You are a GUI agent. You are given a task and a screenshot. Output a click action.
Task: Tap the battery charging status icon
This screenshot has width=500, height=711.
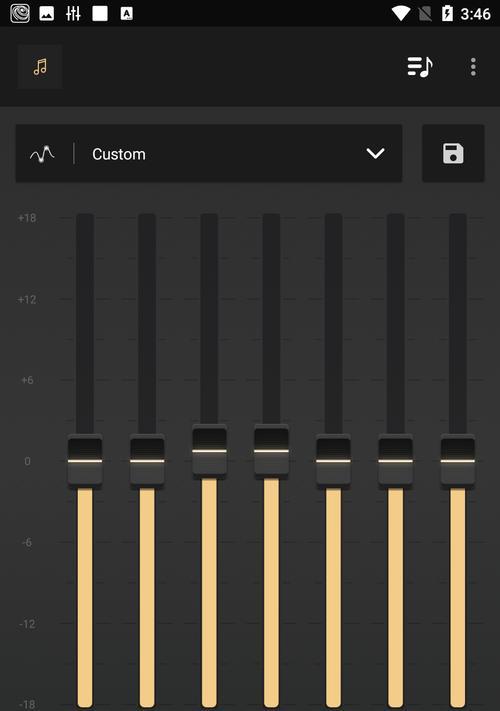pos(447,14)
